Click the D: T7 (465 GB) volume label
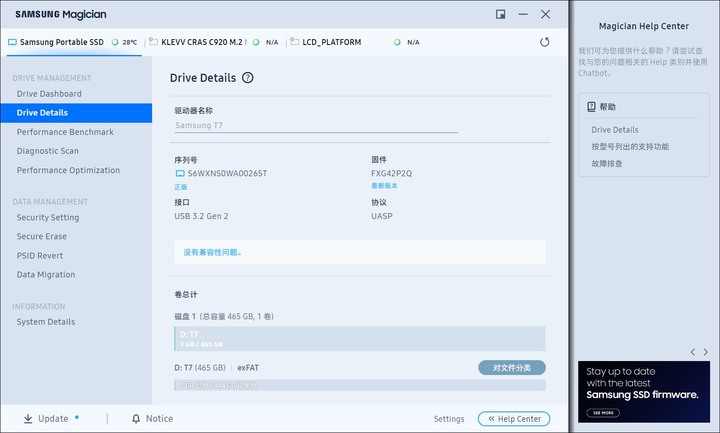 pyautogui.click(x=200, y=368)
